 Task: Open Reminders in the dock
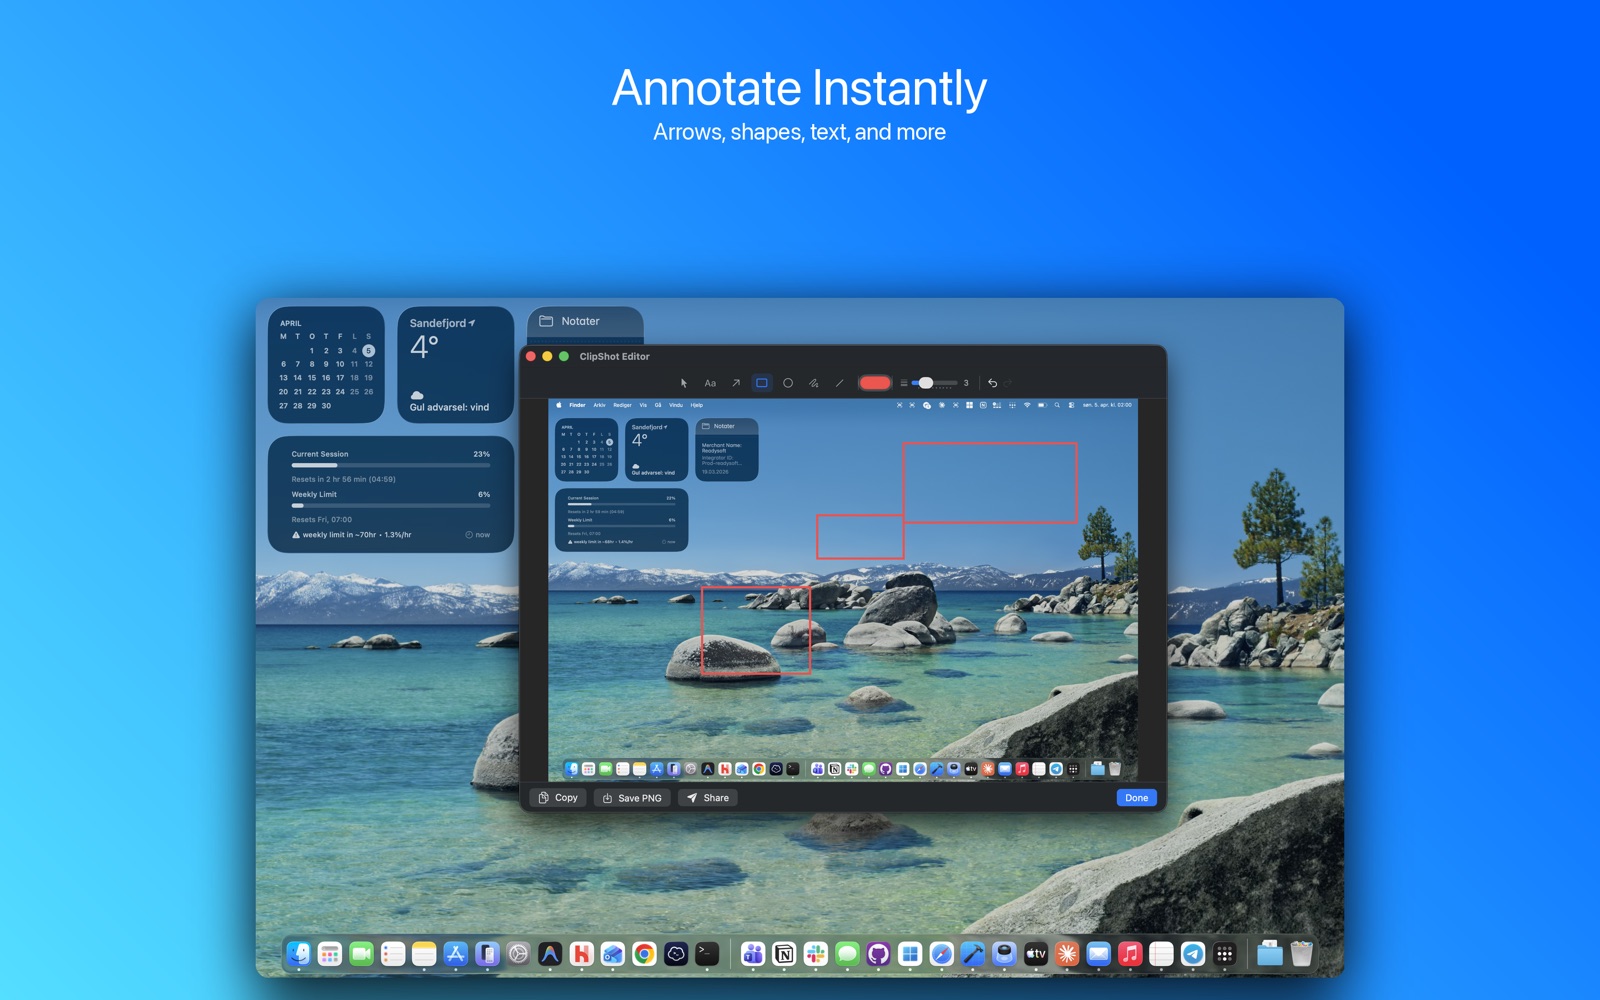(393, 954)
